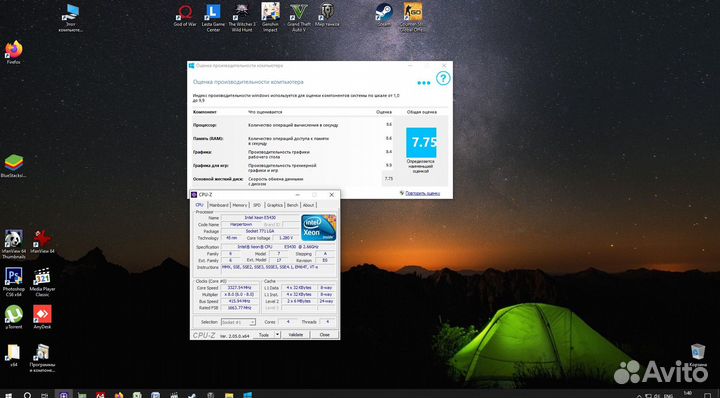The image size is (720, 398).
Task: Click the CPU-Z instructions field
Action: 278,269
